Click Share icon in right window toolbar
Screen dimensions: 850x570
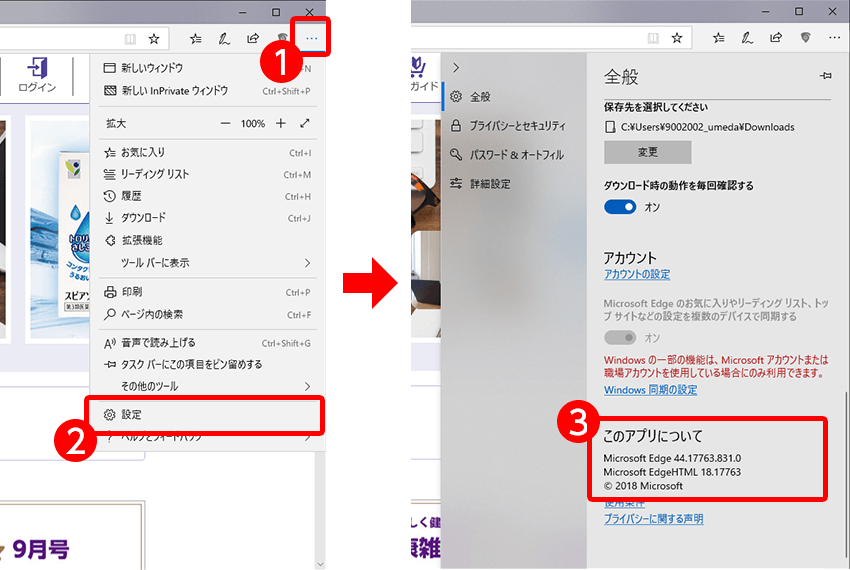coord(776,37)
